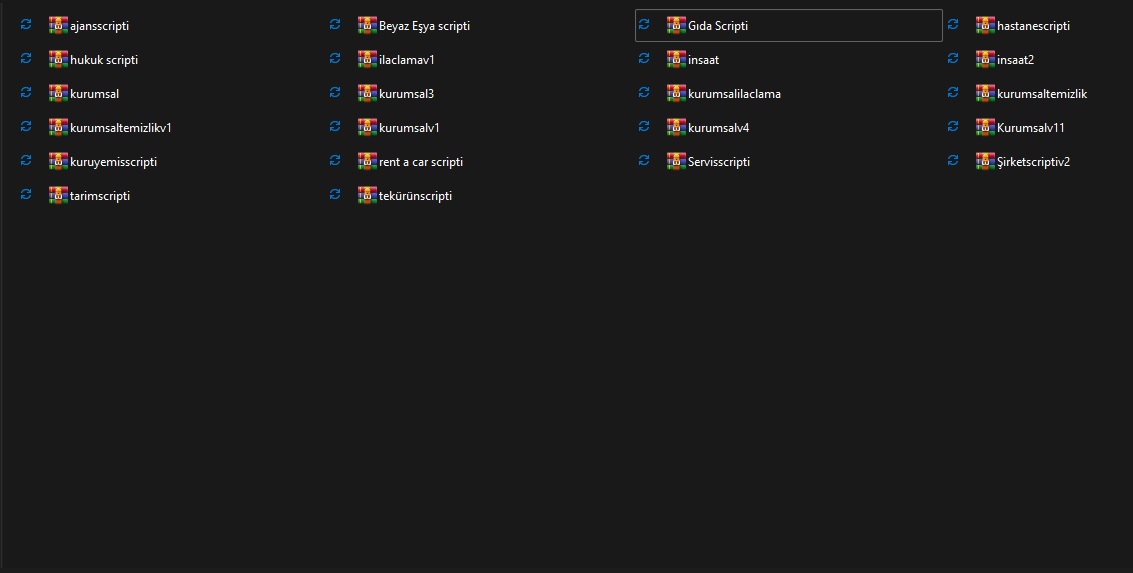
Task: Select the Kurumsalv11 file label
Action: pos(1029,128)
